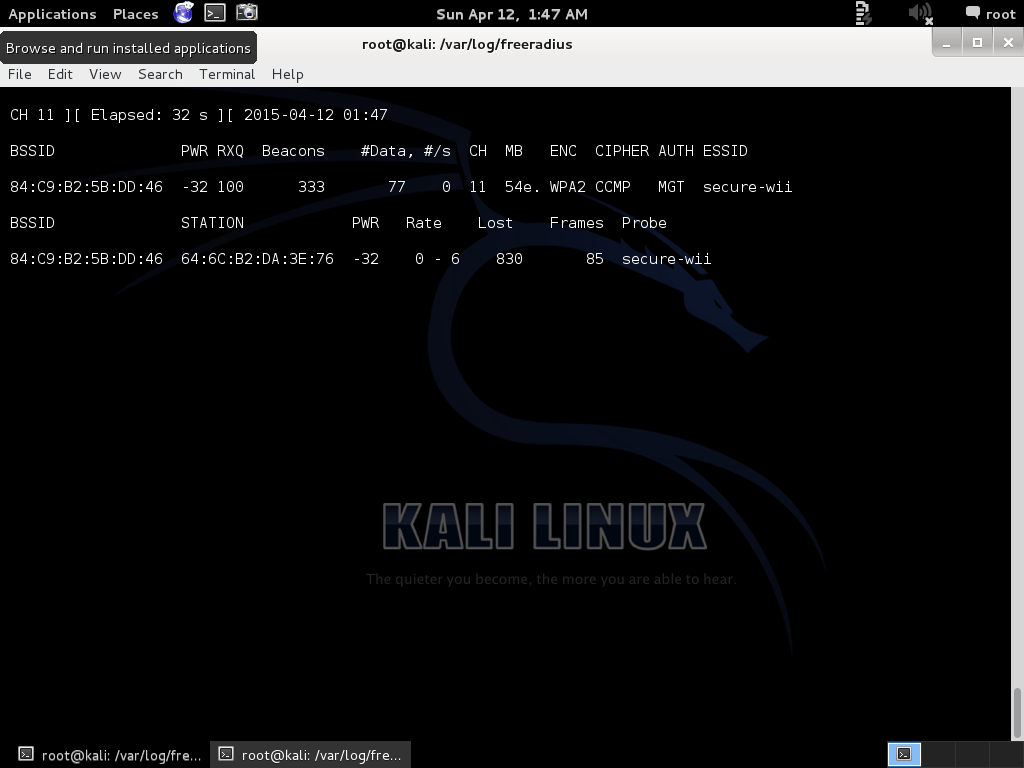
Task: Open the Terminal menu
Action: click(x=227, y=74)
